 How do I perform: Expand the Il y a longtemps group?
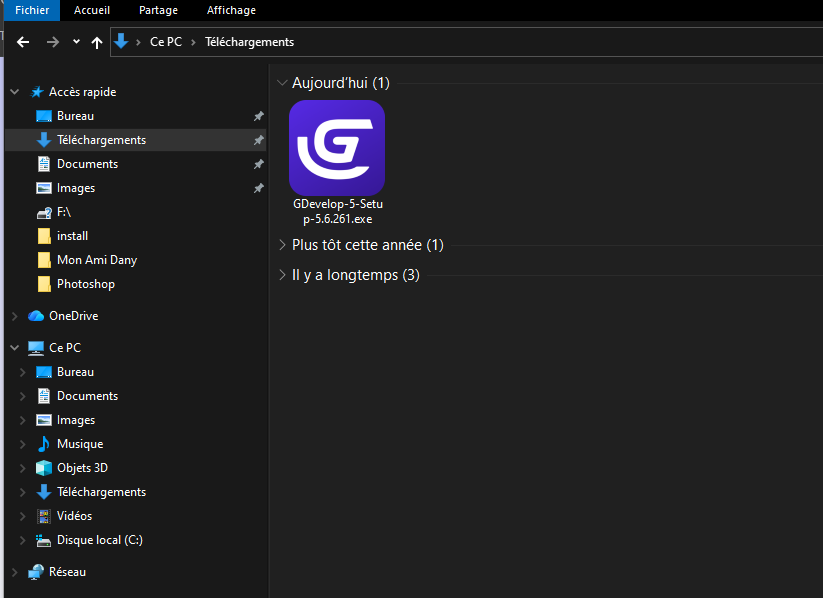click(x=282, y=275)
